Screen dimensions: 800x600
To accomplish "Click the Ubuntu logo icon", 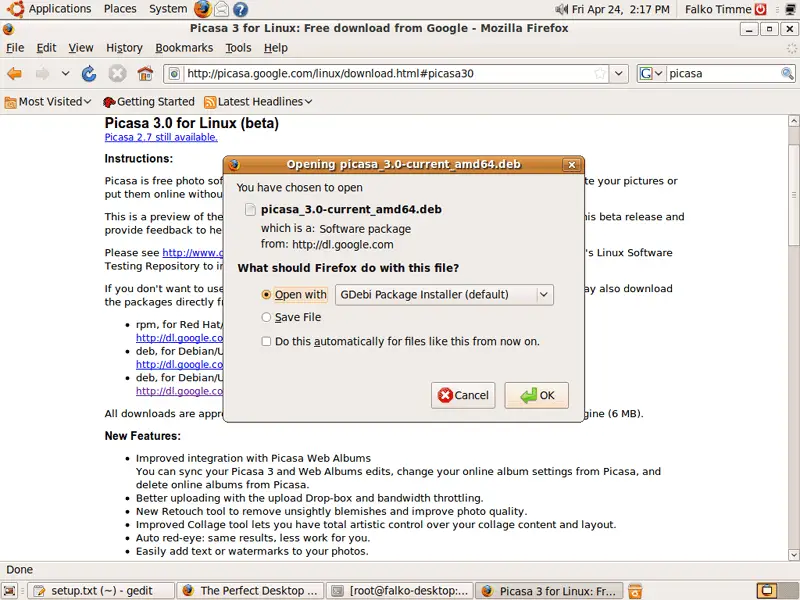I will (15, 9).
